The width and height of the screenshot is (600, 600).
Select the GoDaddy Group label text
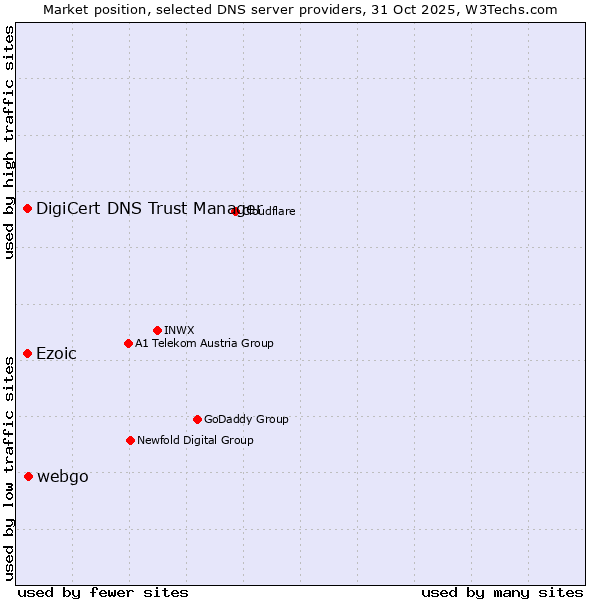246,419
